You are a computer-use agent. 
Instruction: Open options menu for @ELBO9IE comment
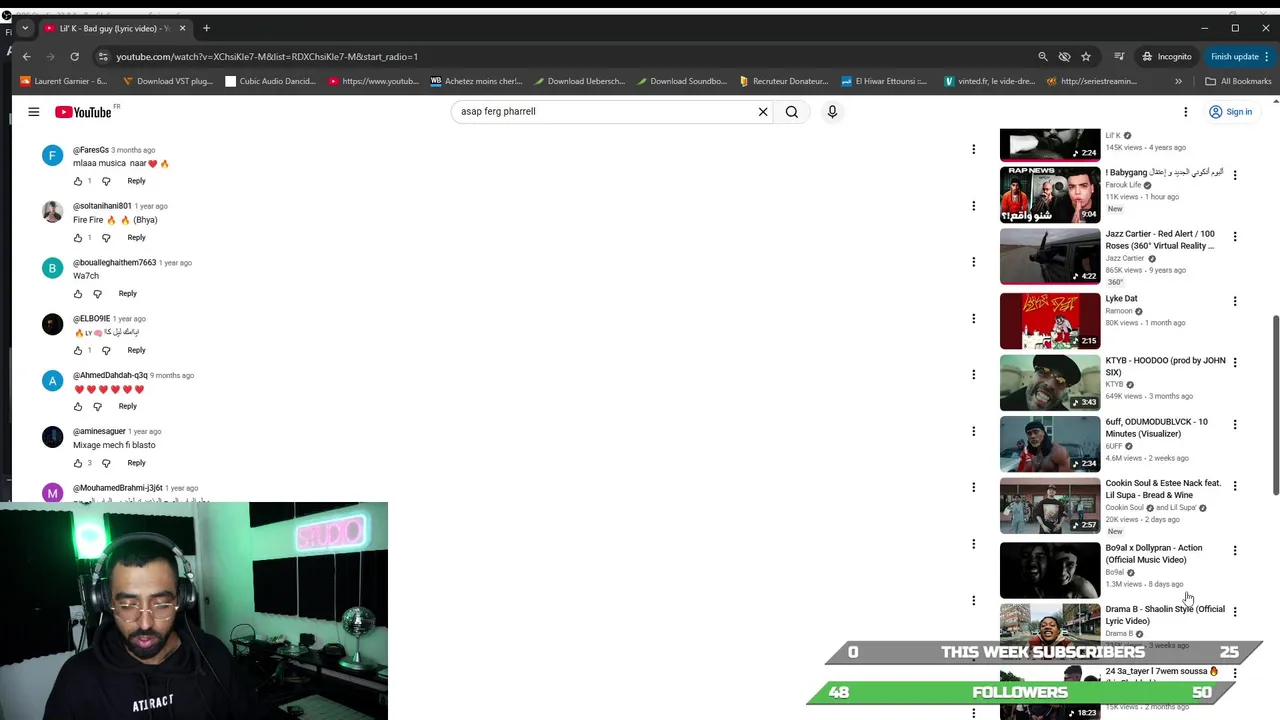(x=973, y=318)
